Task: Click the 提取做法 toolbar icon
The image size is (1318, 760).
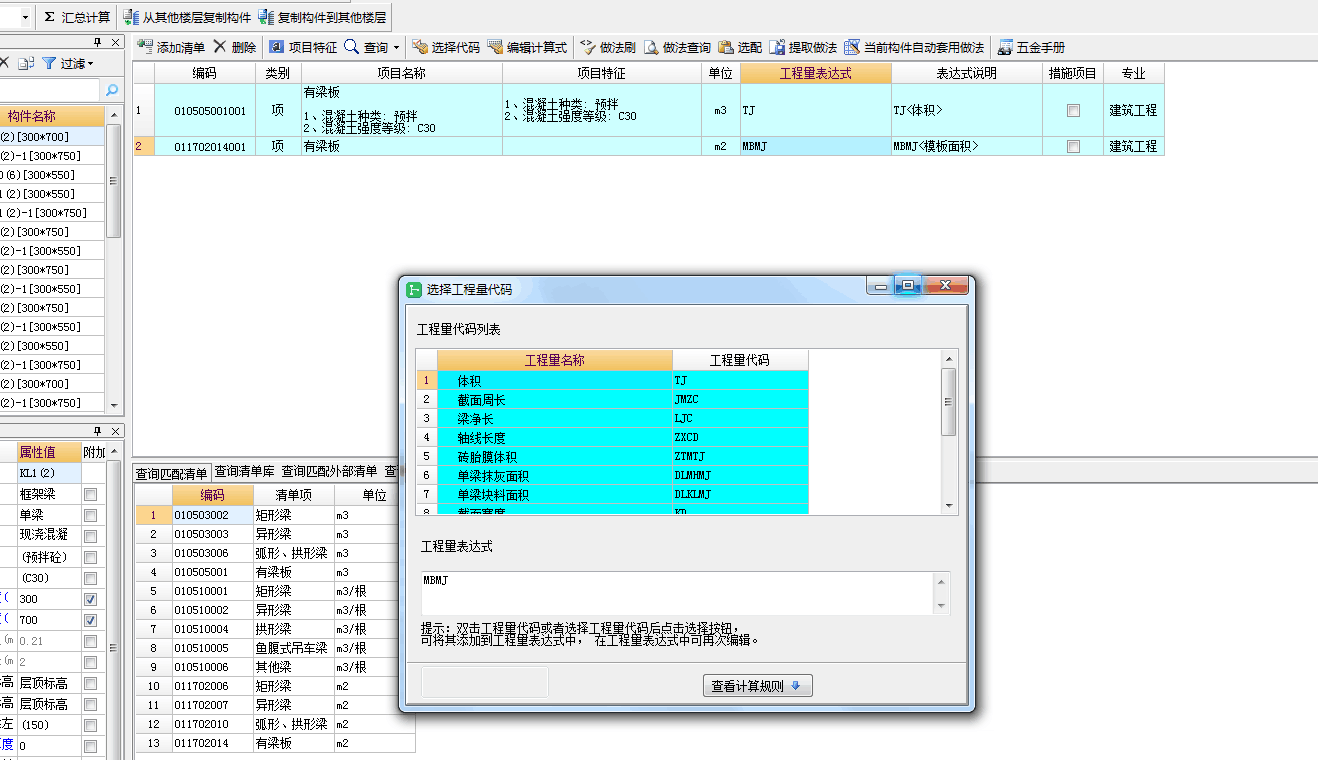Action: (777, 47)
